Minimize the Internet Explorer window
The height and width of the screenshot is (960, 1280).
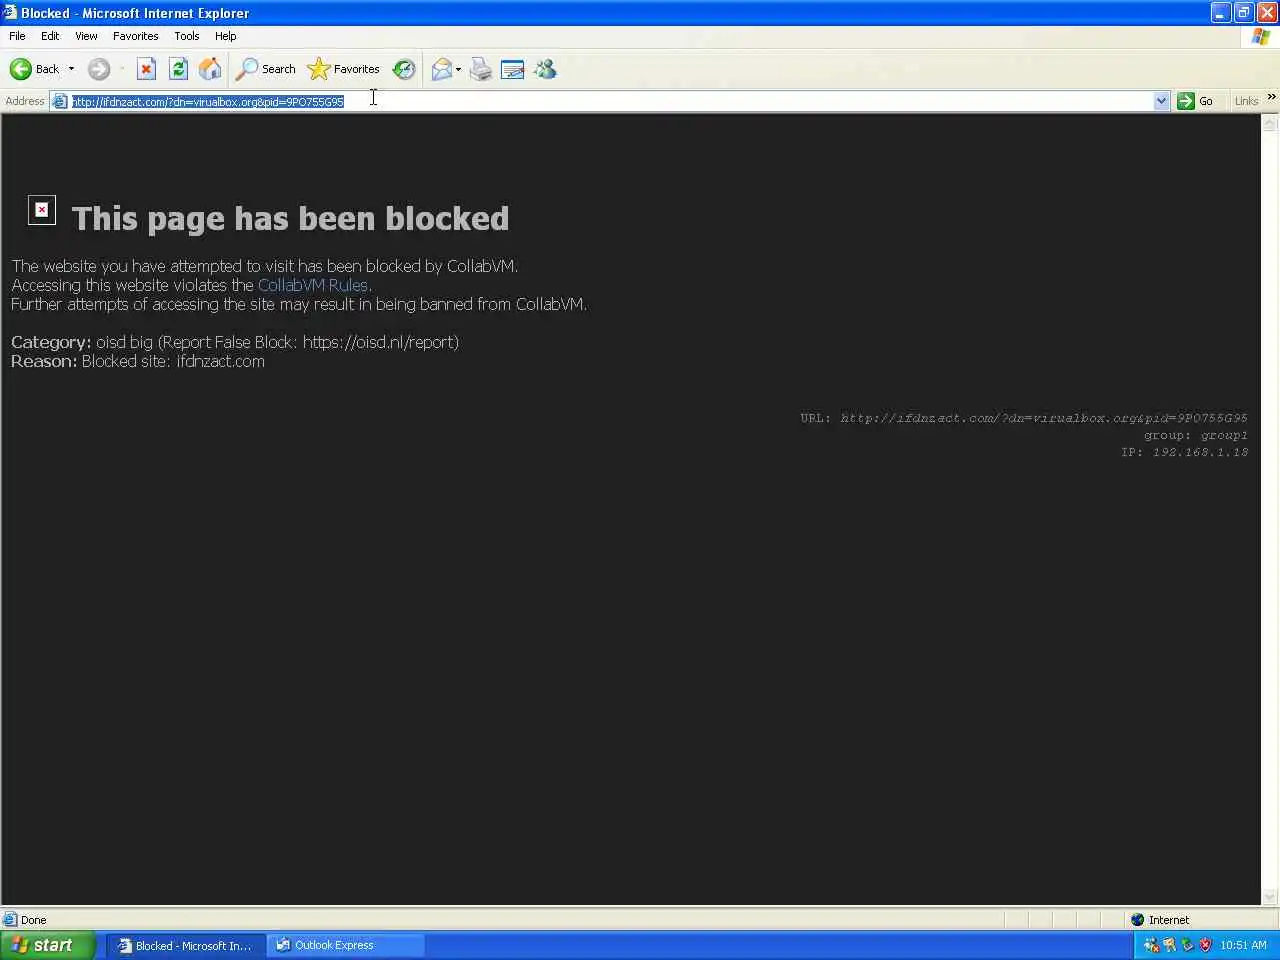[1220, 13]
